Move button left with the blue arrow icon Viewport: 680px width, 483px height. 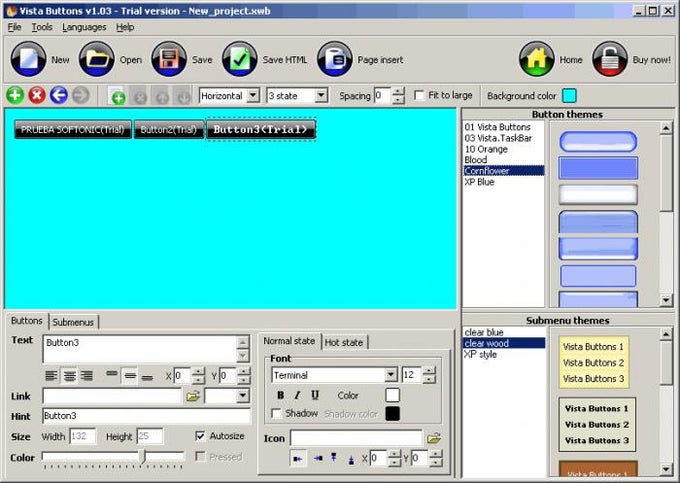pos(59,95)
